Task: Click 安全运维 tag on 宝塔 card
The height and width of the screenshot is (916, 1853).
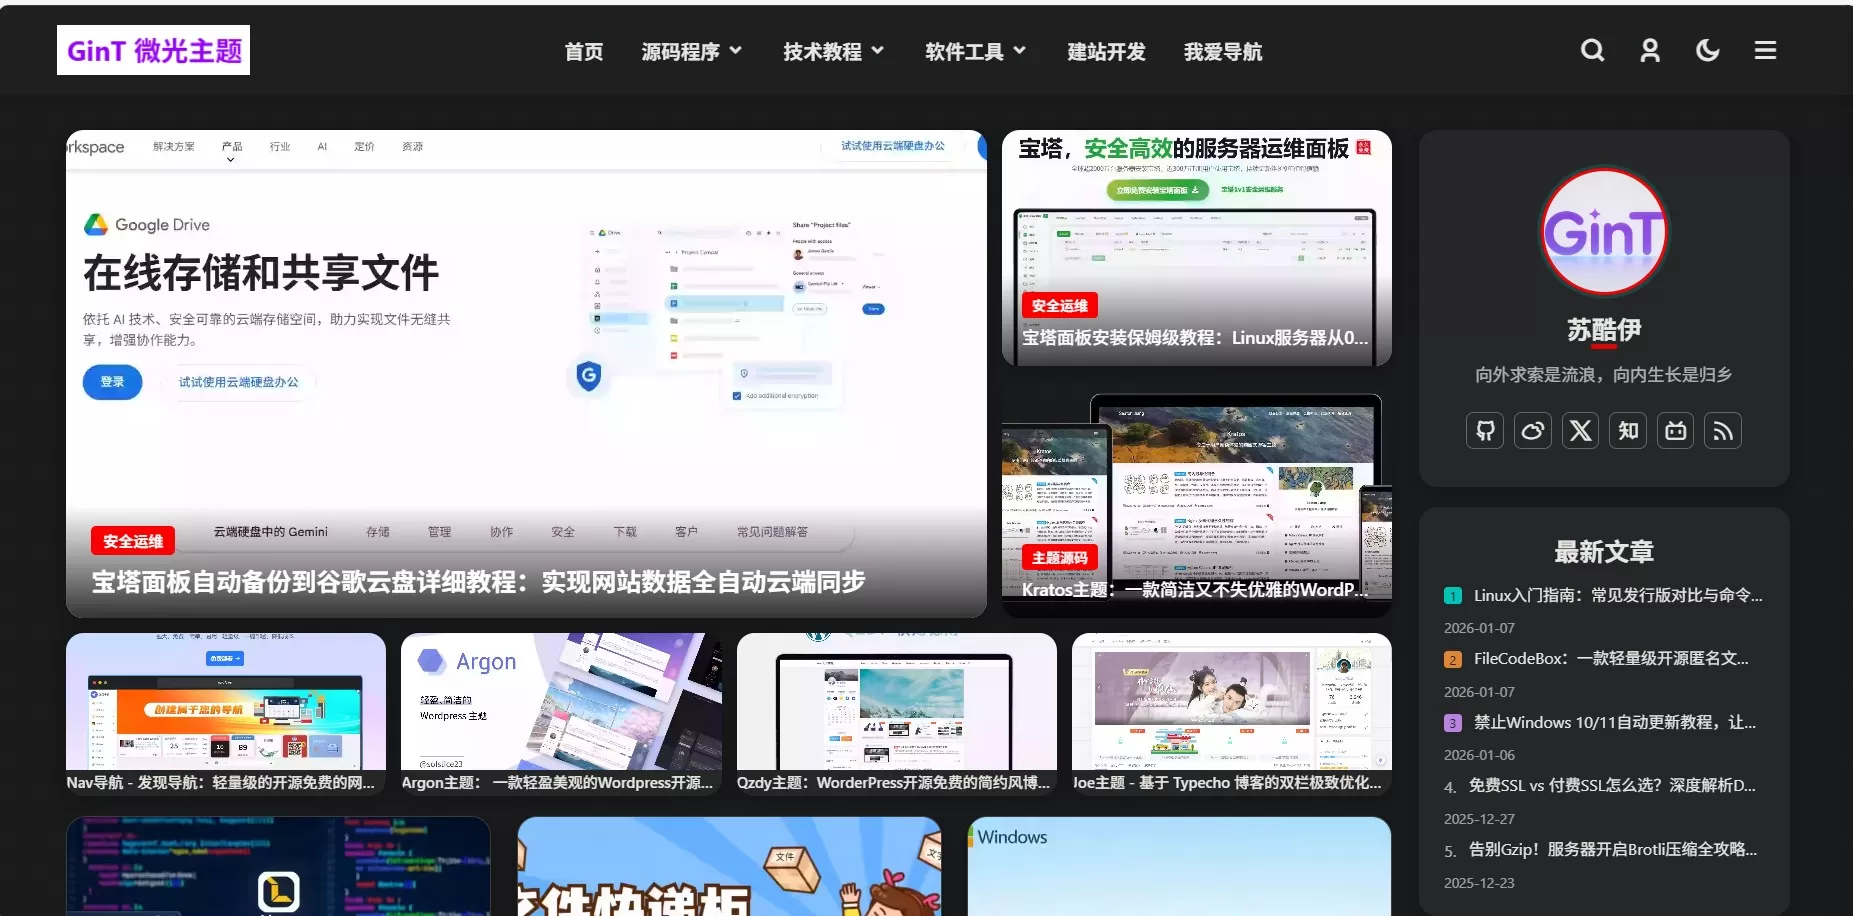Action: coord(1060,306)
